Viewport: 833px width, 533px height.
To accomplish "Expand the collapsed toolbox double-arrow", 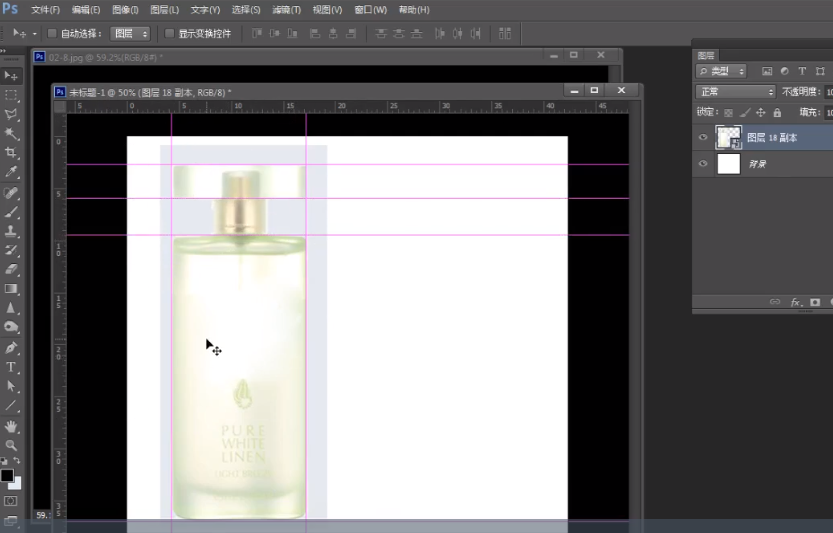I will [3, 52].
